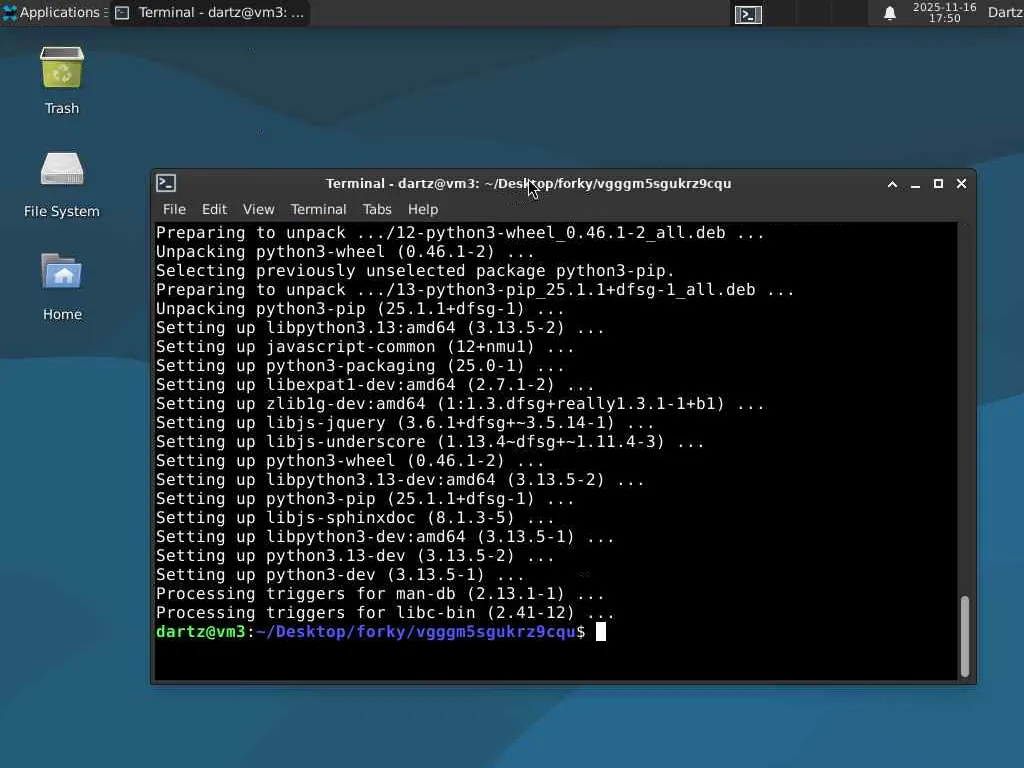Open the View menu in Terminal

[x=259, y=209]
